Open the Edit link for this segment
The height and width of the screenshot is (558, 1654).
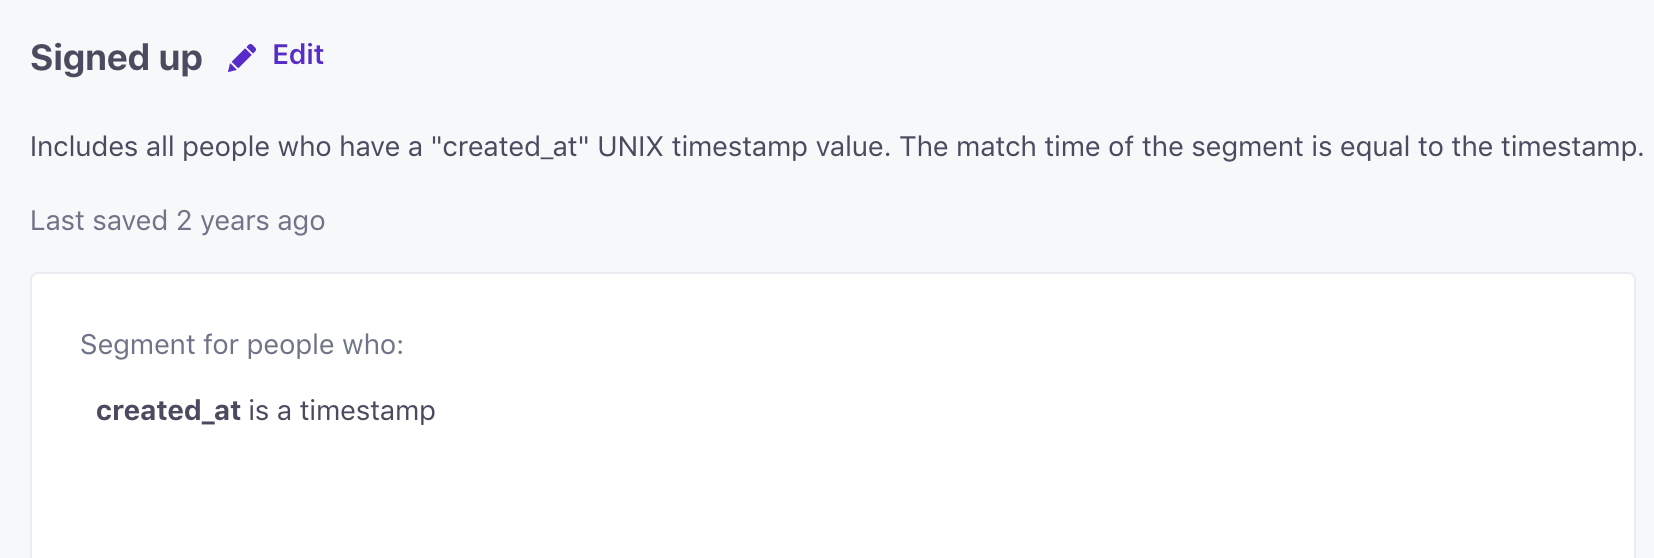pos(298,55)
